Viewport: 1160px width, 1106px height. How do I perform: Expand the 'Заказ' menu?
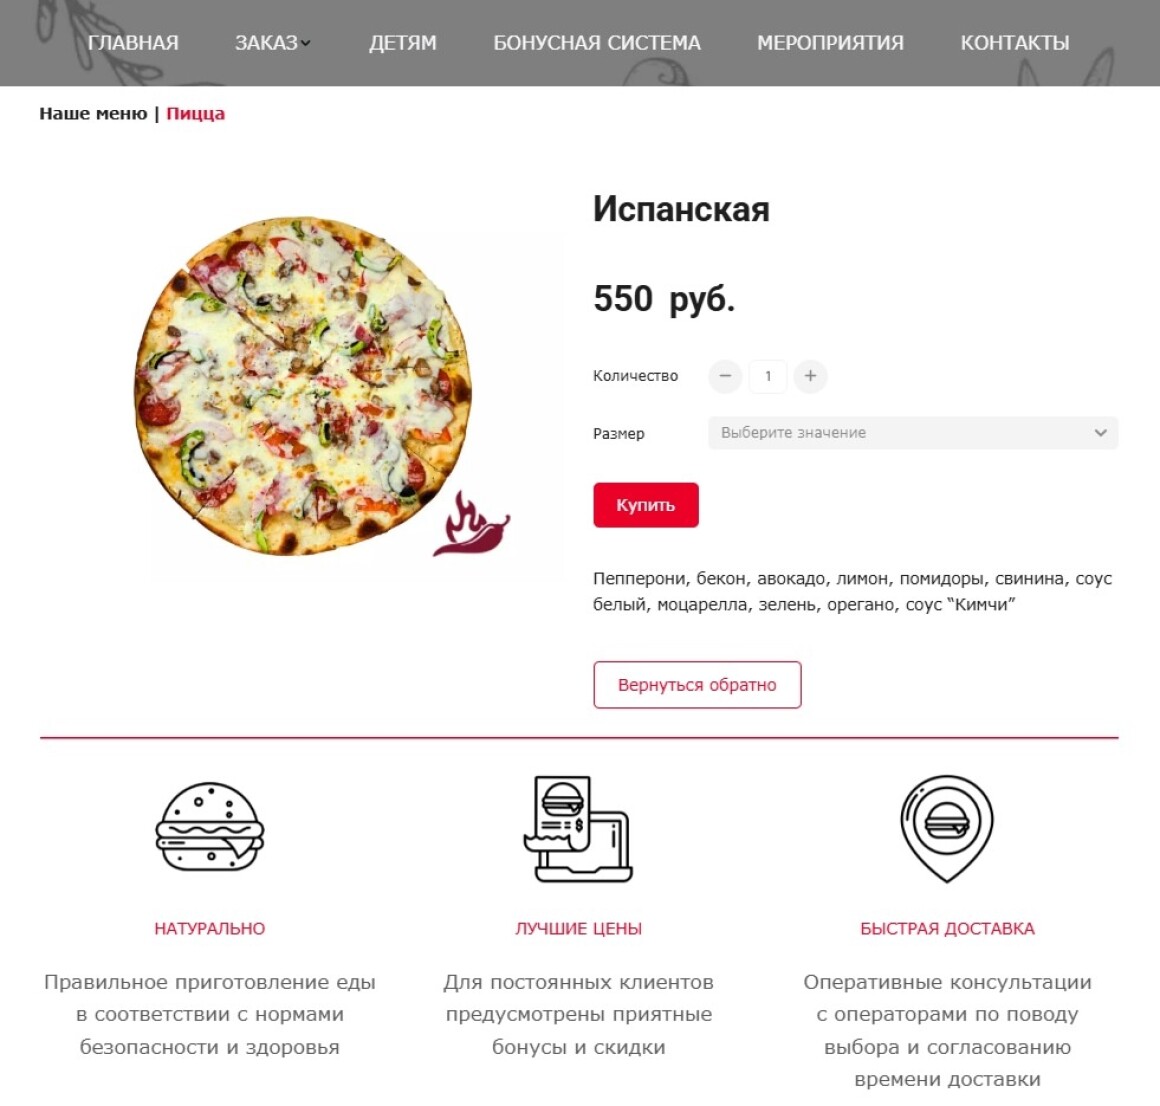[x=272, y=43]
